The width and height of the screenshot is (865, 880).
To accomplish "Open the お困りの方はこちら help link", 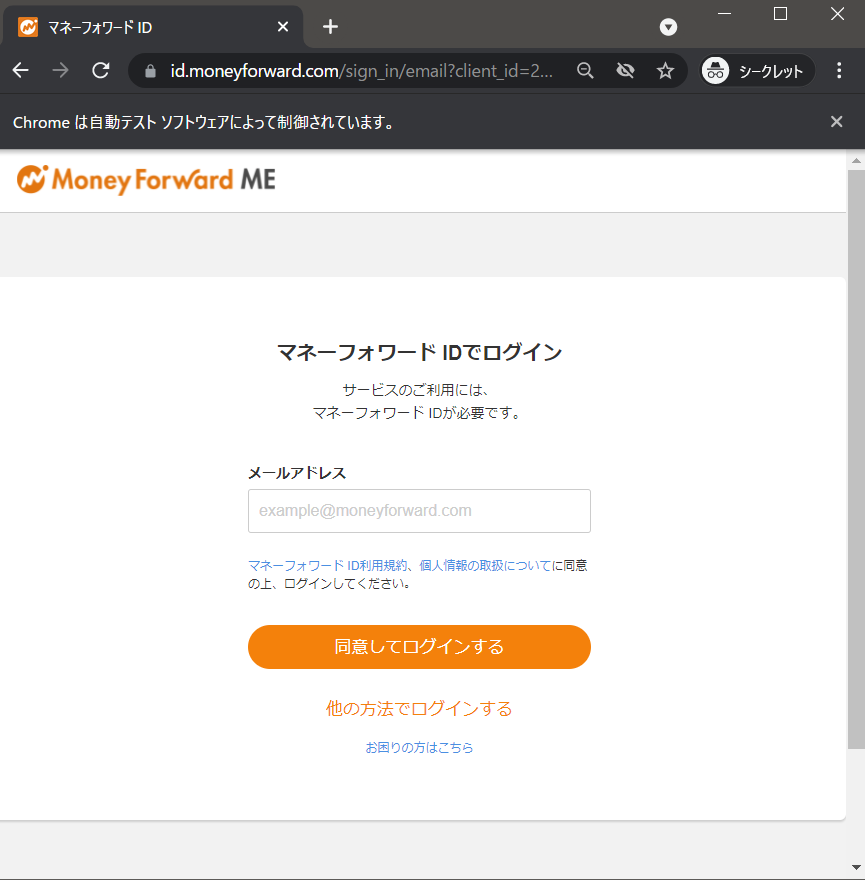I will click(419, 747).
